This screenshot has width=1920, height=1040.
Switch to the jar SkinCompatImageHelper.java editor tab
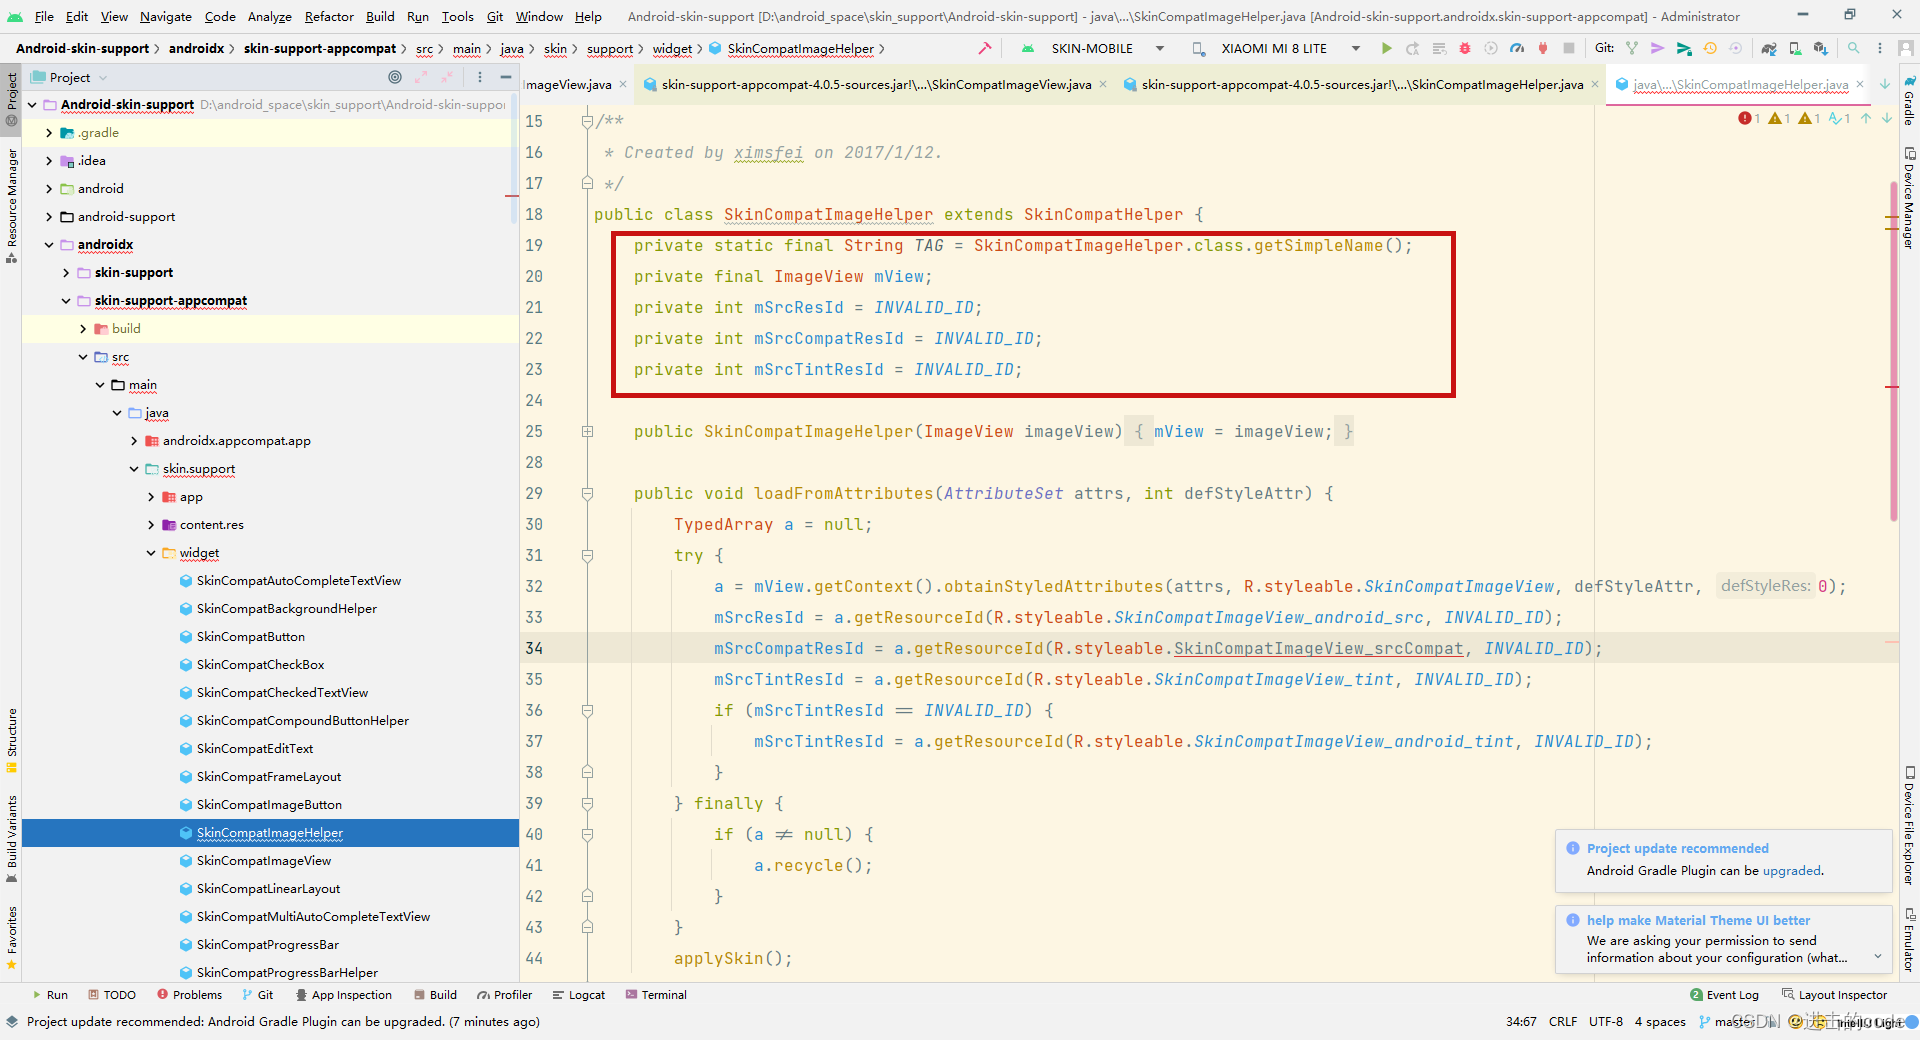point(1362,85)
